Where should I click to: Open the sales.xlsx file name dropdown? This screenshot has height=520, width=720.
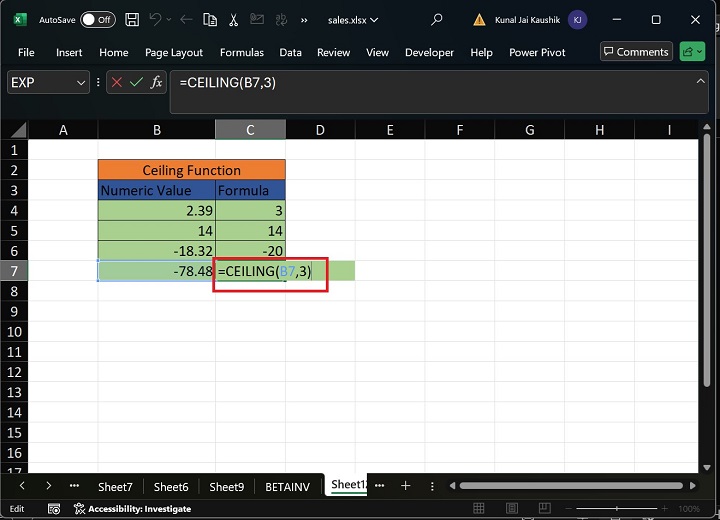(x=353, y=20)
